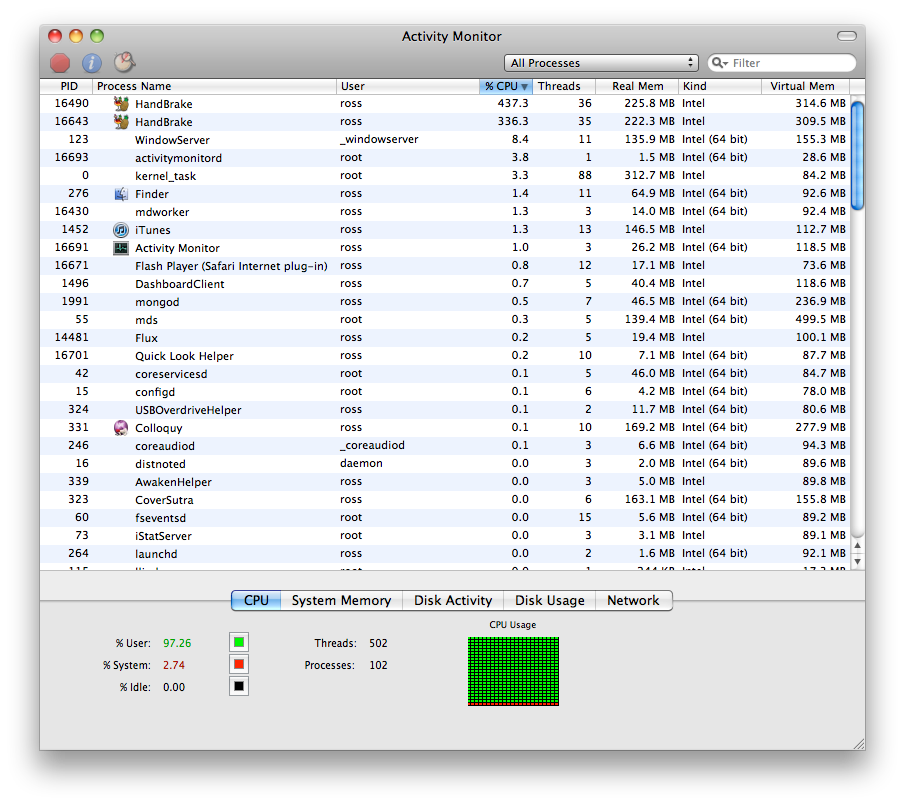Viewport: 905px width, 805px height.
Task: Switch to the System Memory tab
Action: pos(341,601)
